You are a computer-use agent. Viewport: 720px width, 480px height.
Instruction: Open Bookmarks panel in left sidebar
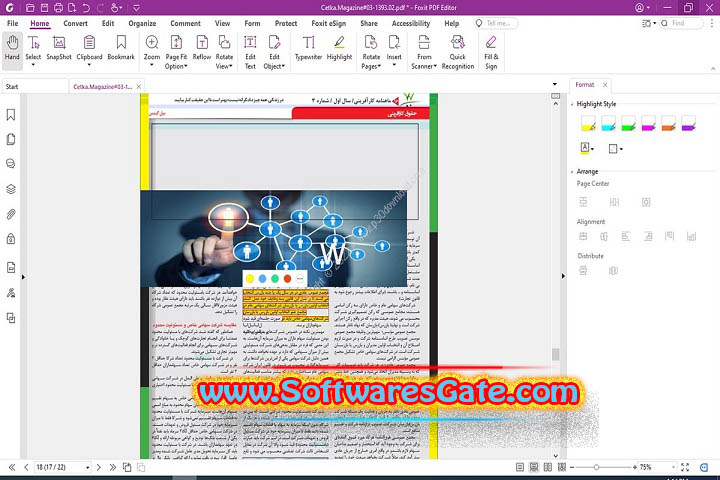point(11,115)
